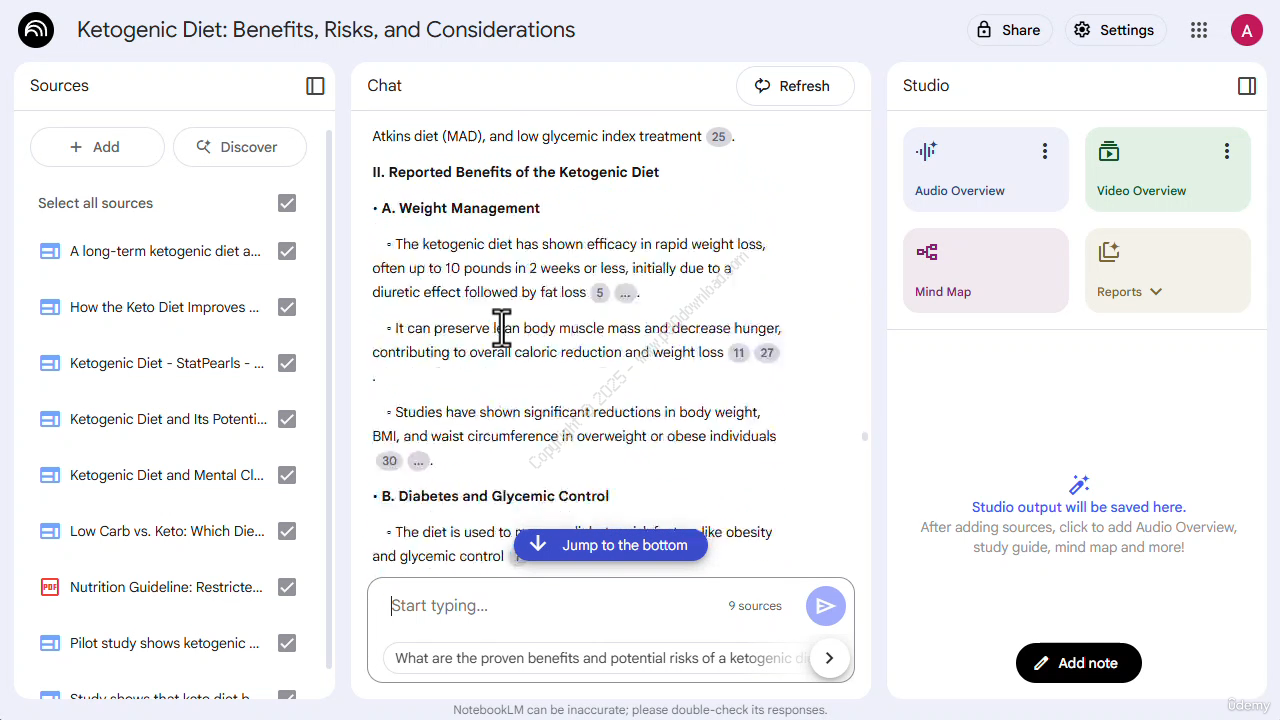This screenshot has width=1280, height=720.
Task: Add a note in Studio
Action: 1078,663
